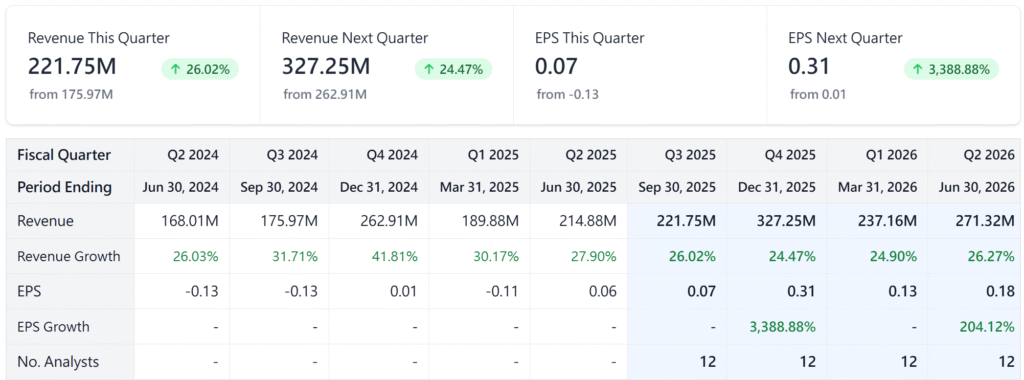Viewport: 1024px width, 380px height.
Task: Click the 41.81% revenue growth value
Action: point(393,256)
